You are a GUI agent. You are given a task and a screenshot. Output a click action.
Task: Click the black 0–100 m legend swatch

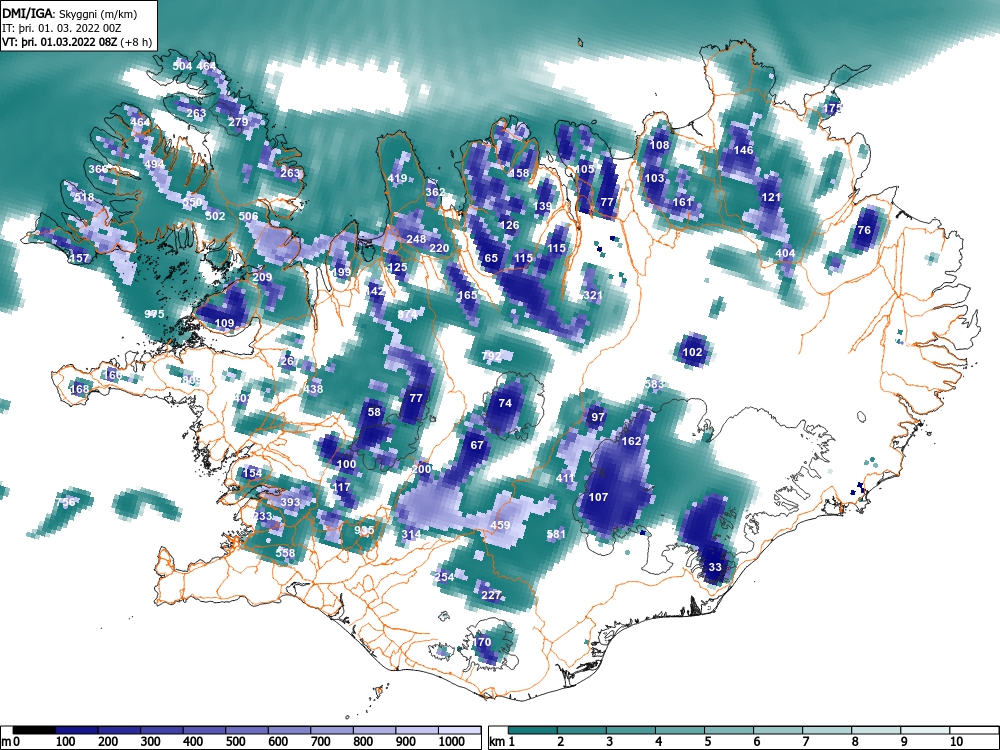pyautogui.click(x=34, y=730)
